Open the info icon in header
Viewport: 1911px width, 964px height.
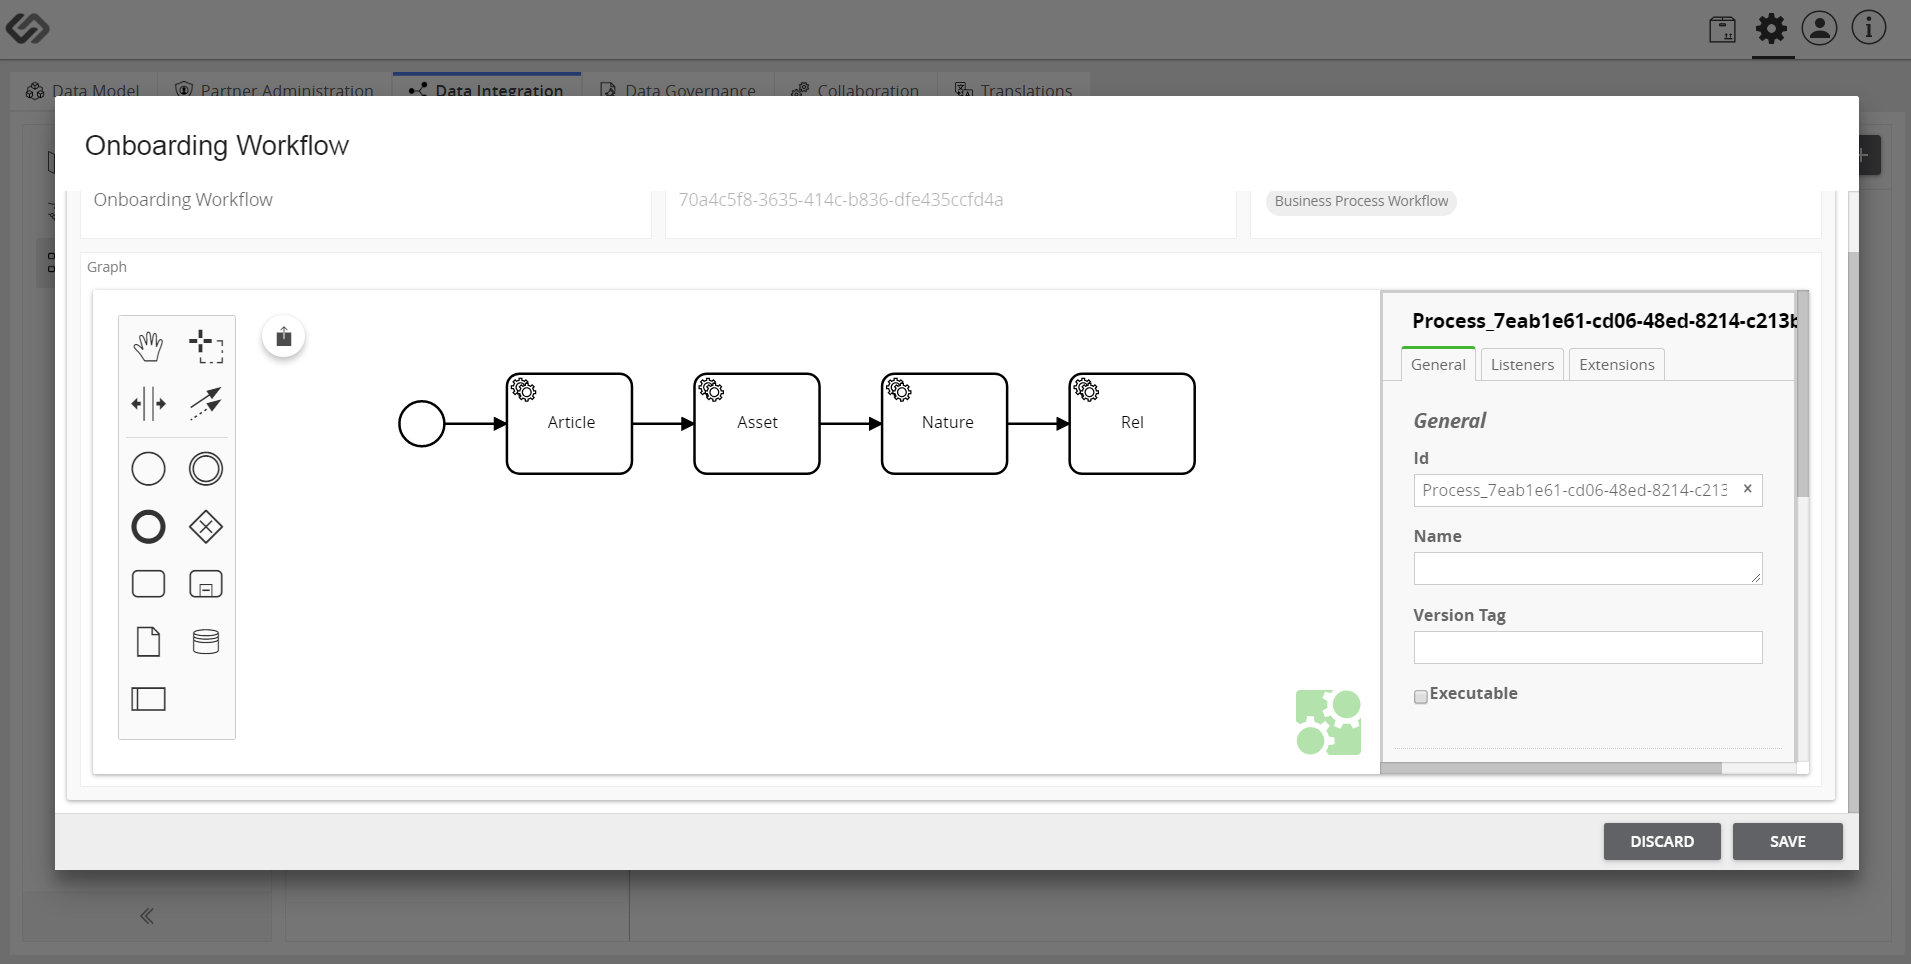pyautogui.click(x=1869, y=28)
